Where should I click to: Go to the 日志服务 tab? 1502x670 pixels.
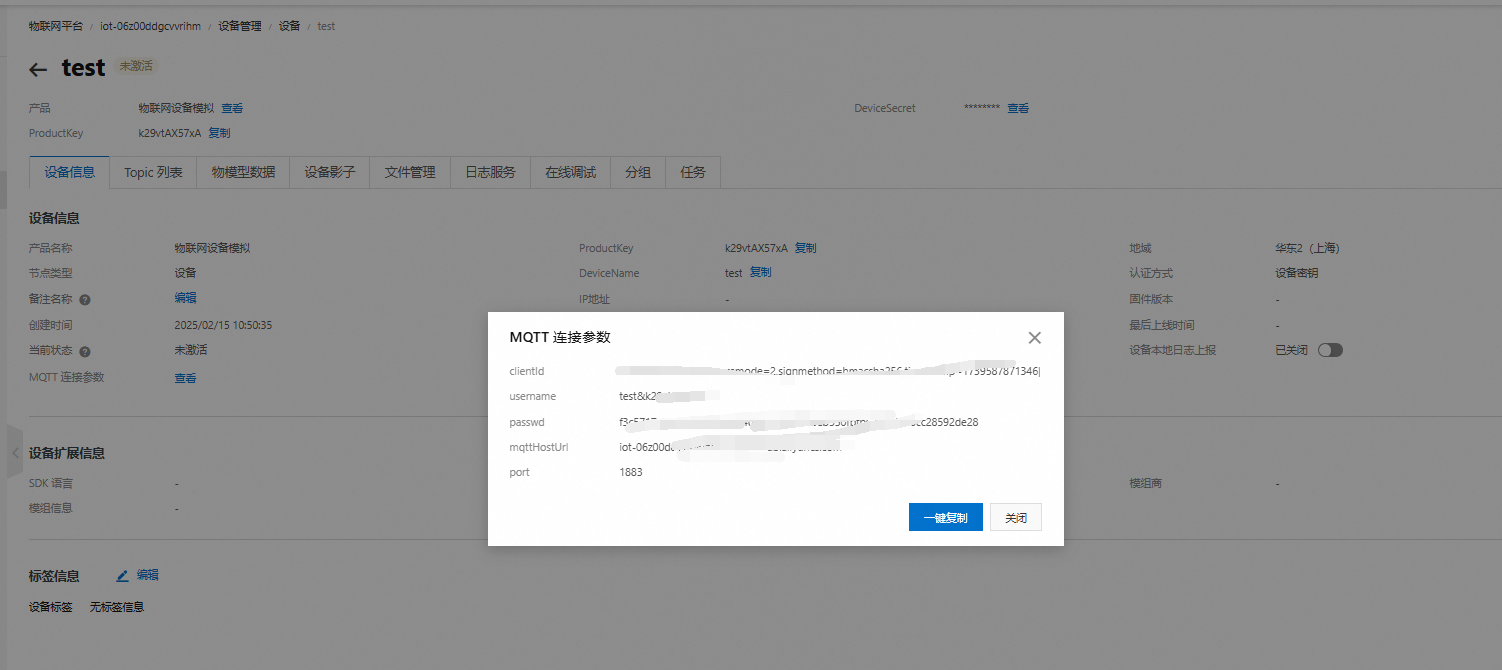pos(490,172)
